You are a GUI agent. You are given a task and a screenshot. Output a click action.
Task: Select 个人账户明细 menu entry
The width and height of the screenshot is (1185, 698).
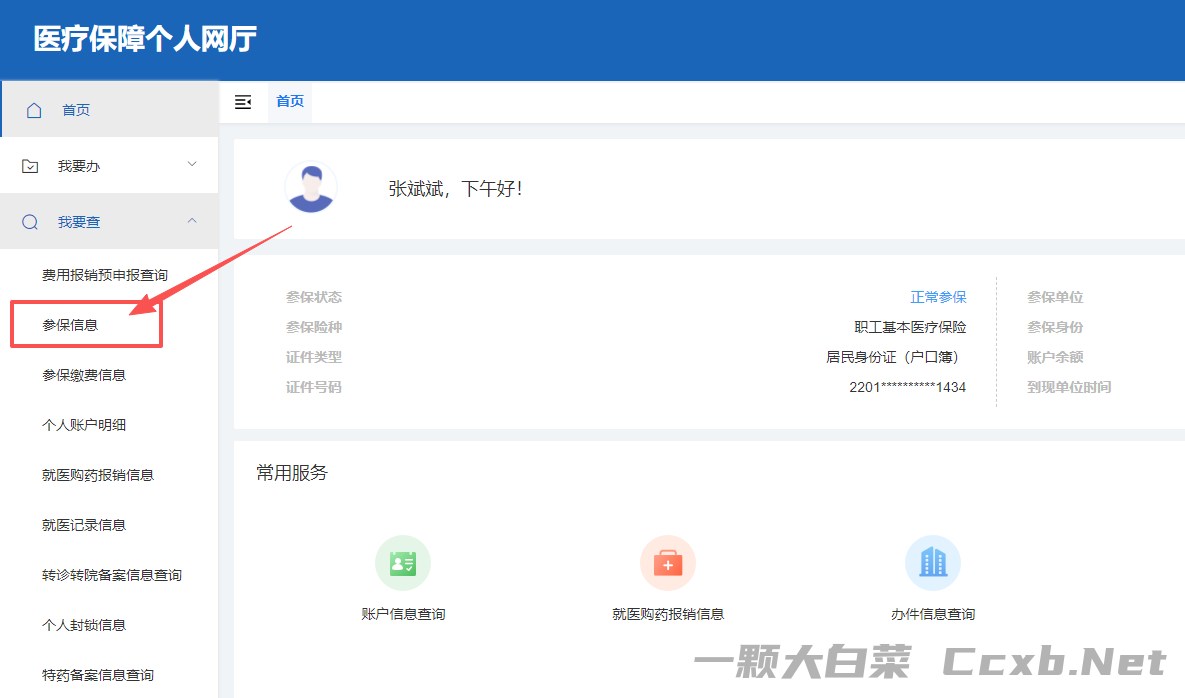tap(84, 425)
